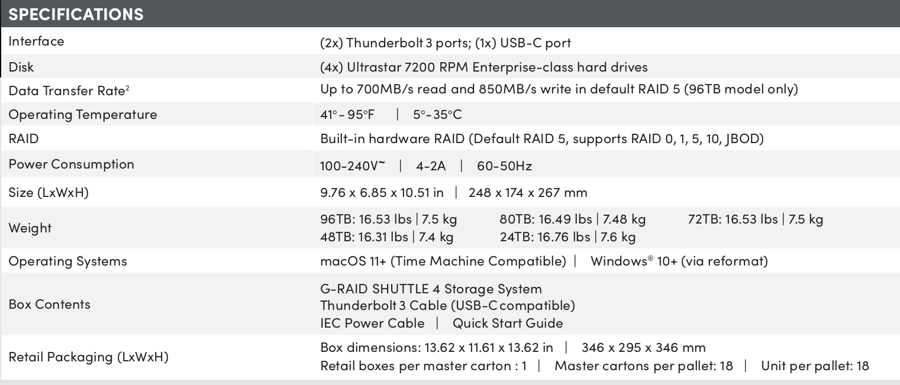Select the G-RAID SHUTTLE 4 Storage System line

coord(431,289)
